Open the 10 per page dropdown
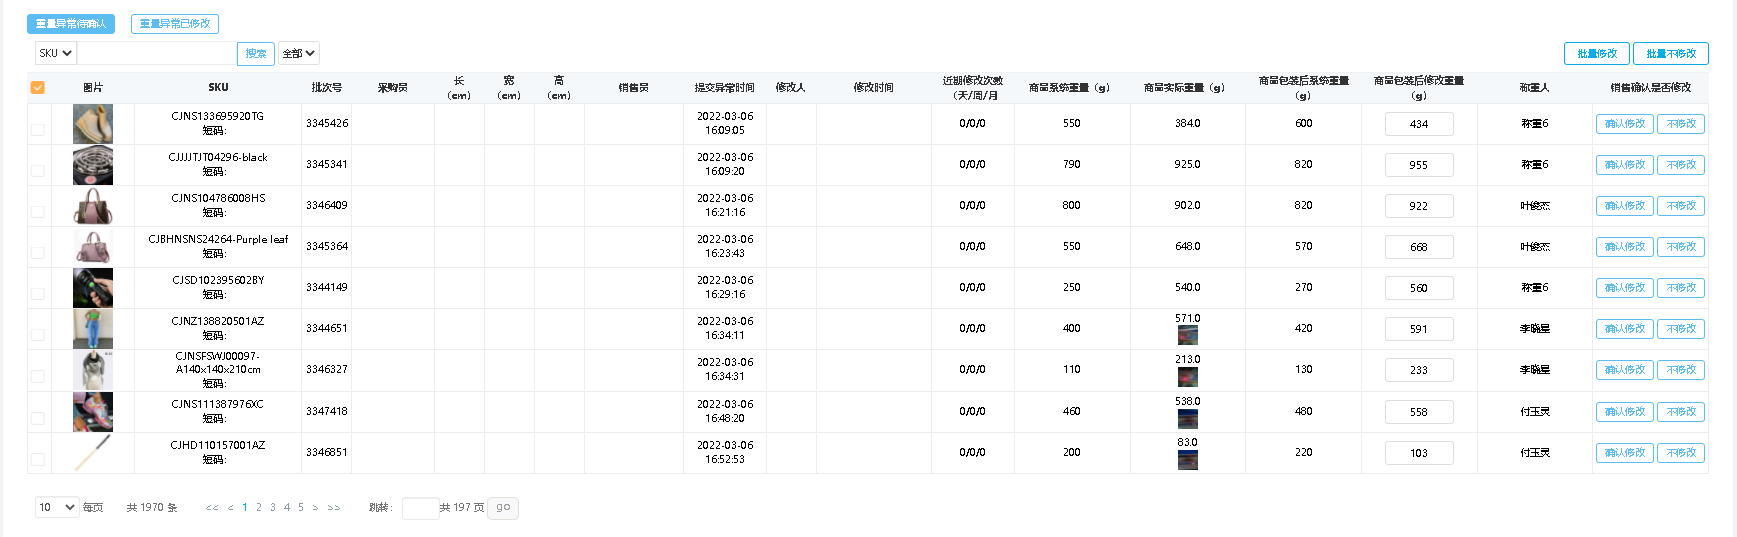1737x537 pixels. pos(56,508)
